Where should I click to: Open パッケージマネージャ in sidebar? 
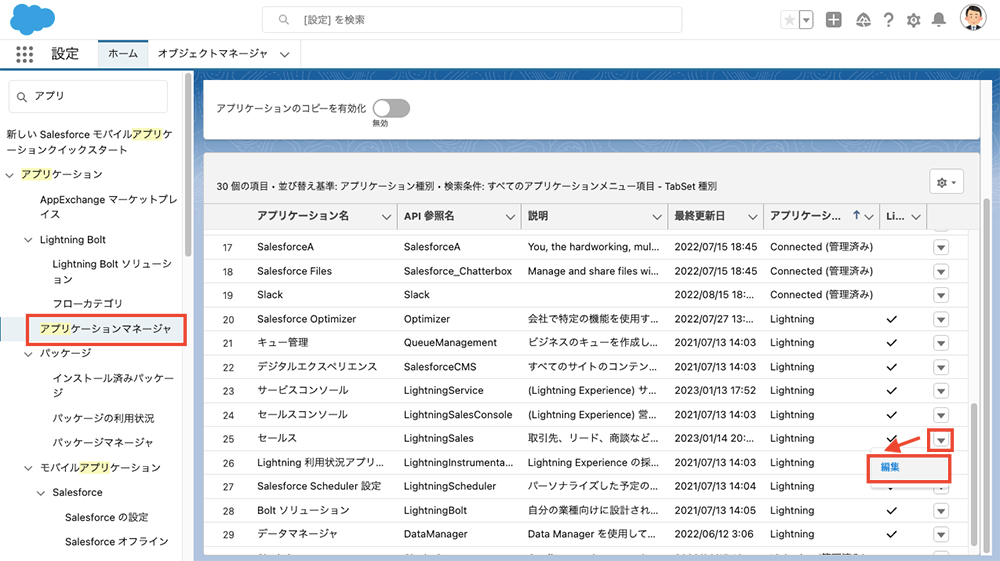coord(103,442)
